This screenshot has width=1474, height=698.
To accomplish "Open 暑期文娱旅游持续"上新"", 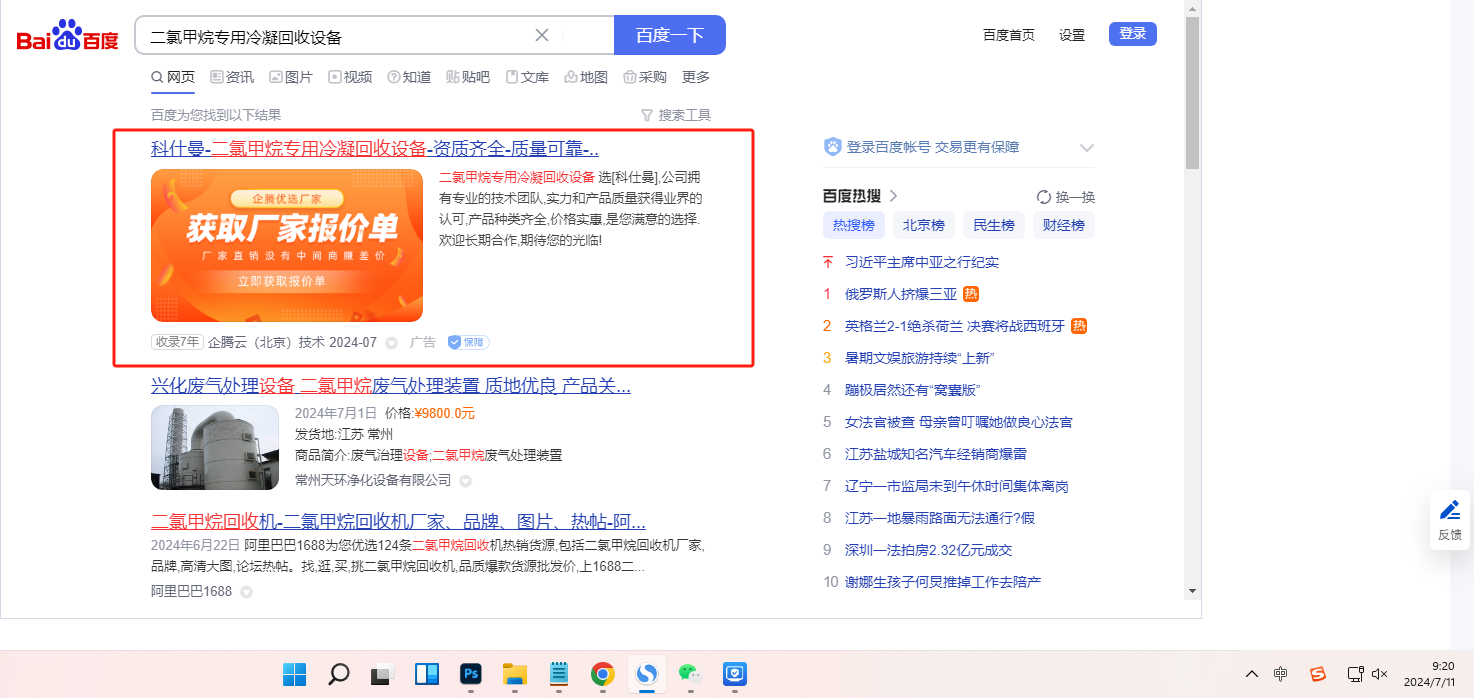I will click(x=919, y=358).
